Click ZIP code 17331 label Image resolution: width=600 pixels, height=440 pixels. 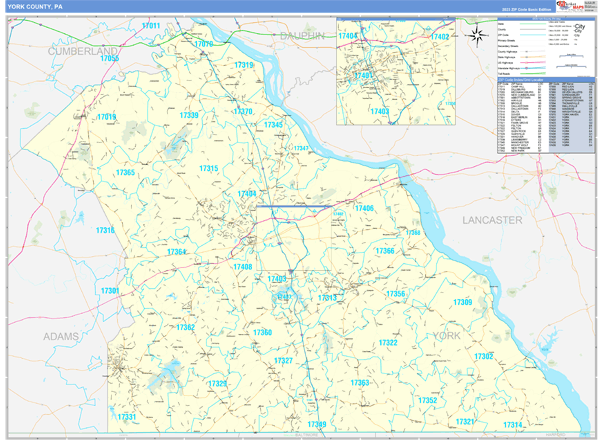[x=127, y=416]
